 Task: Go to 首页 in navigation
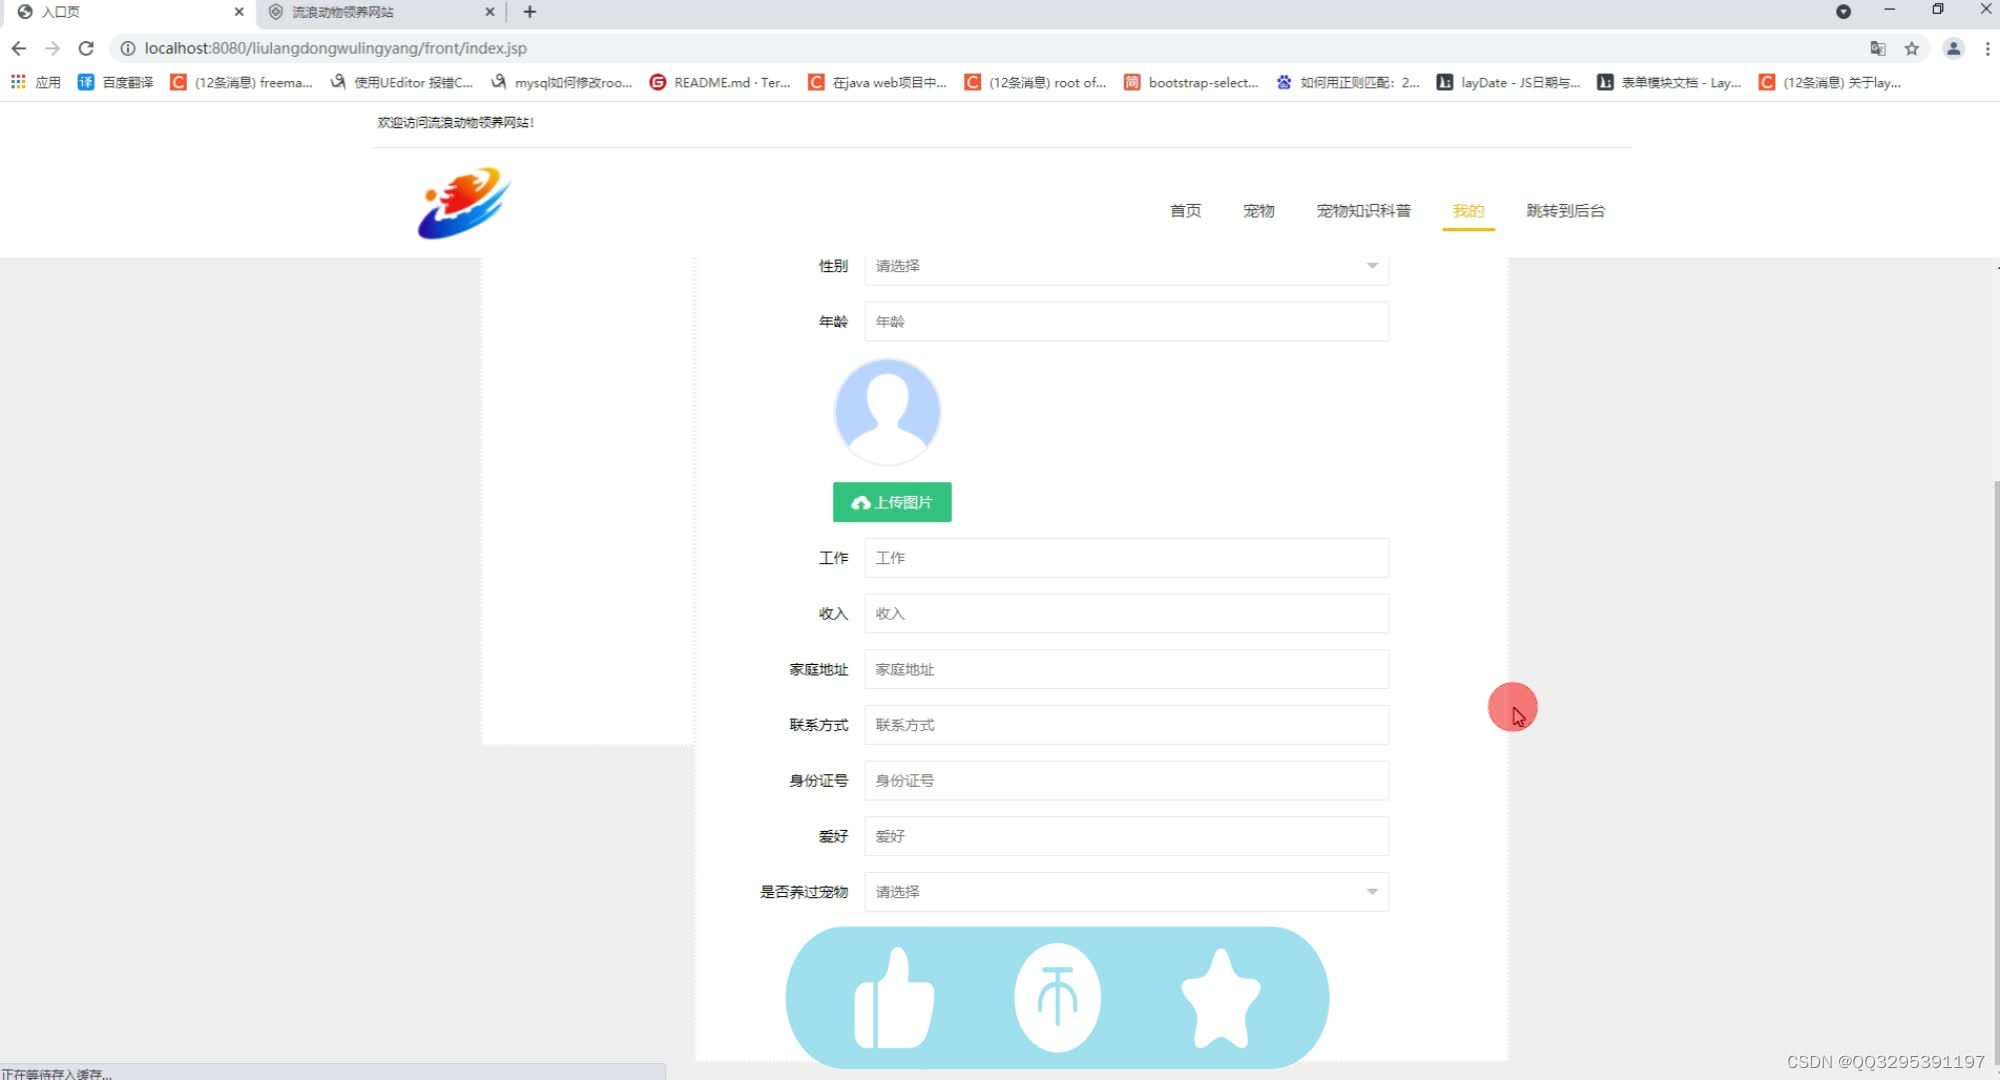click(1185, 211)
